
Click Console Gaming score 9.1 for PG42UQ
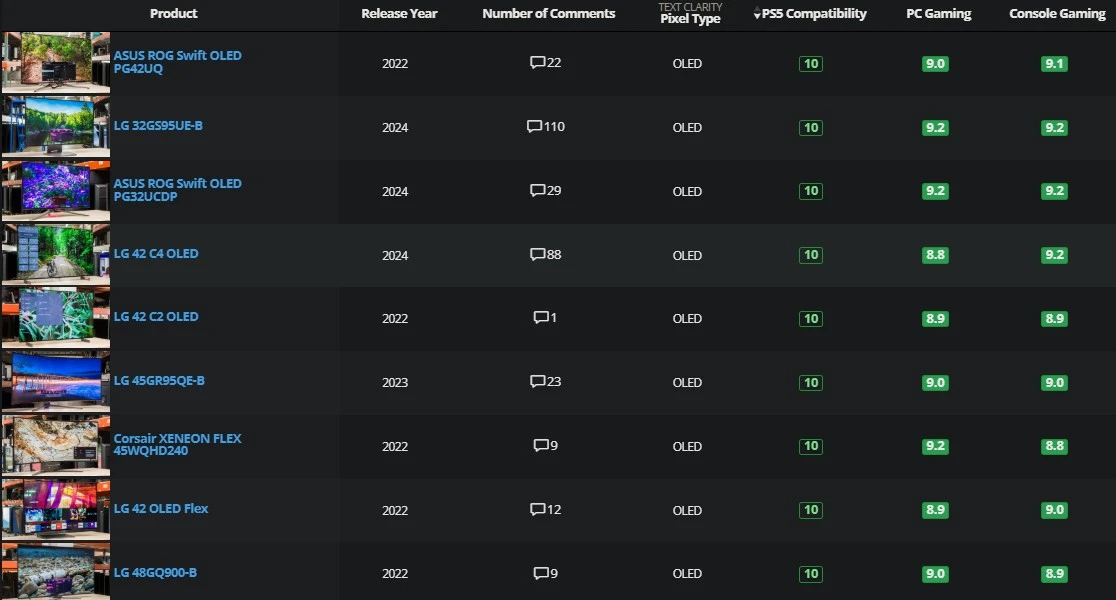[1054, 63]
